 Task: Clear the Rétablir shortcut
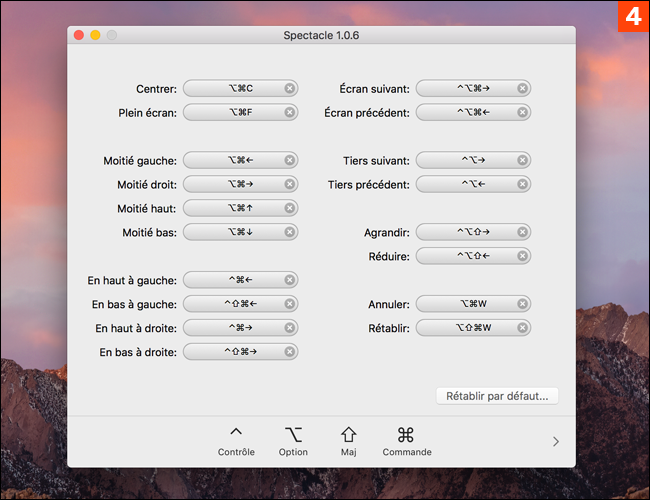click(x=523, y=328)
